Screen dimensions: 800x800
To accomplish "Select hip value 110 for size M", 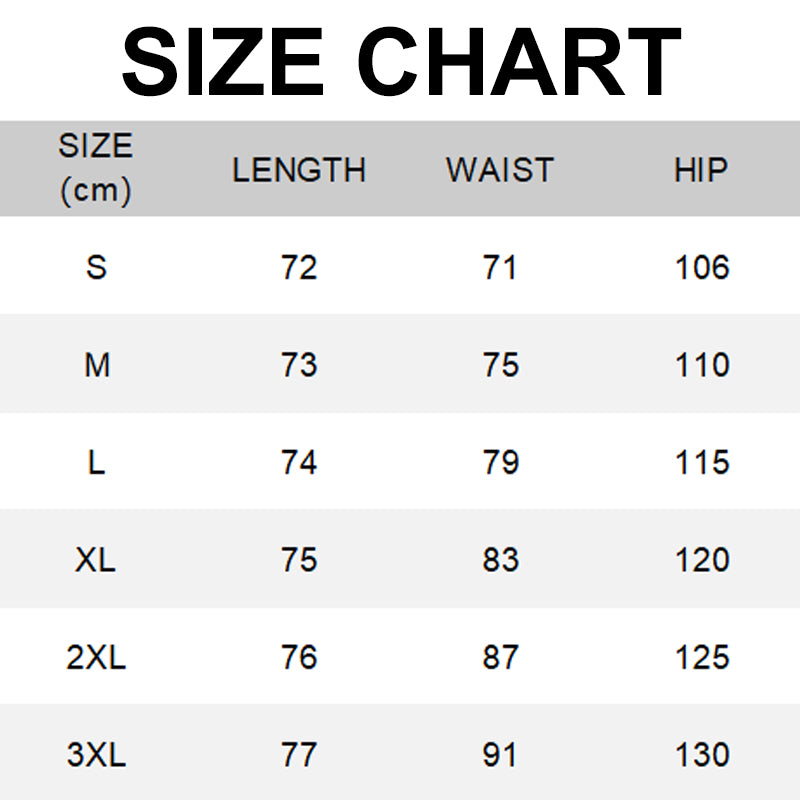I will click(x=702, y=365).
